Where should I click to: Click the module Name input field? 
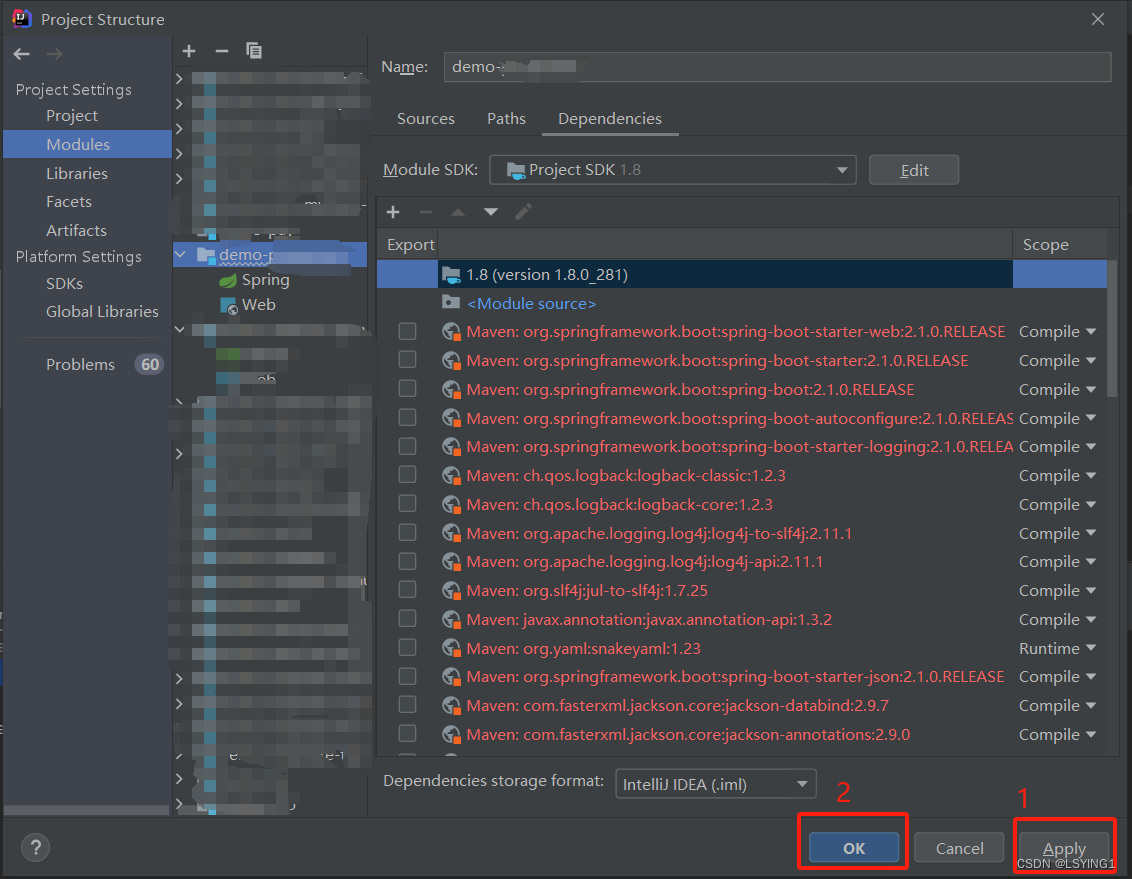click(x=778, y=66)
